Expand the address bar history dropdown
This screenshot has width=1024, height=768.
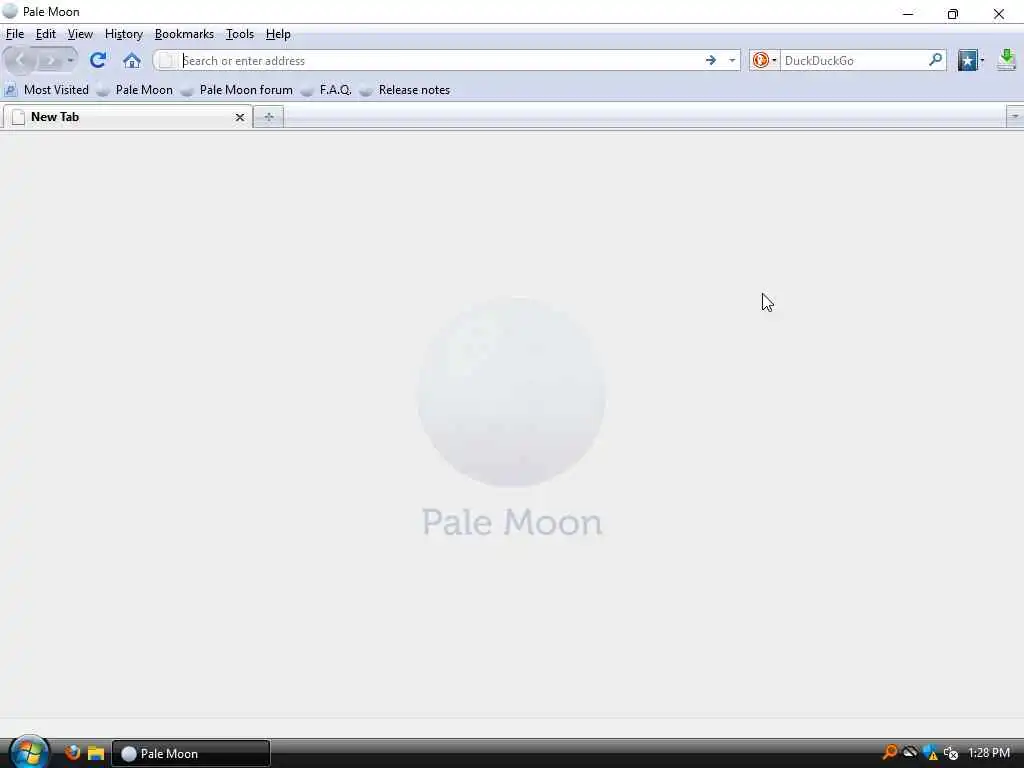pos(732,61)
